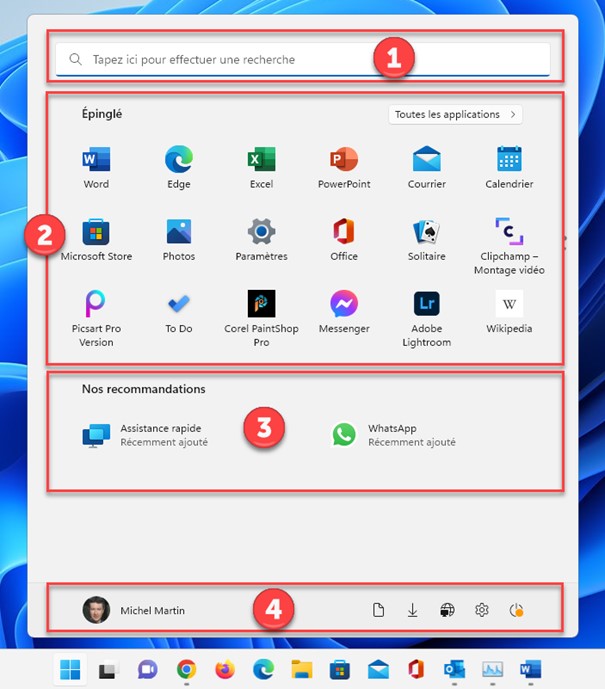
Task: Click the search field Tapez ici pour effectuer une recherche
Action: (x=302, y=59)
